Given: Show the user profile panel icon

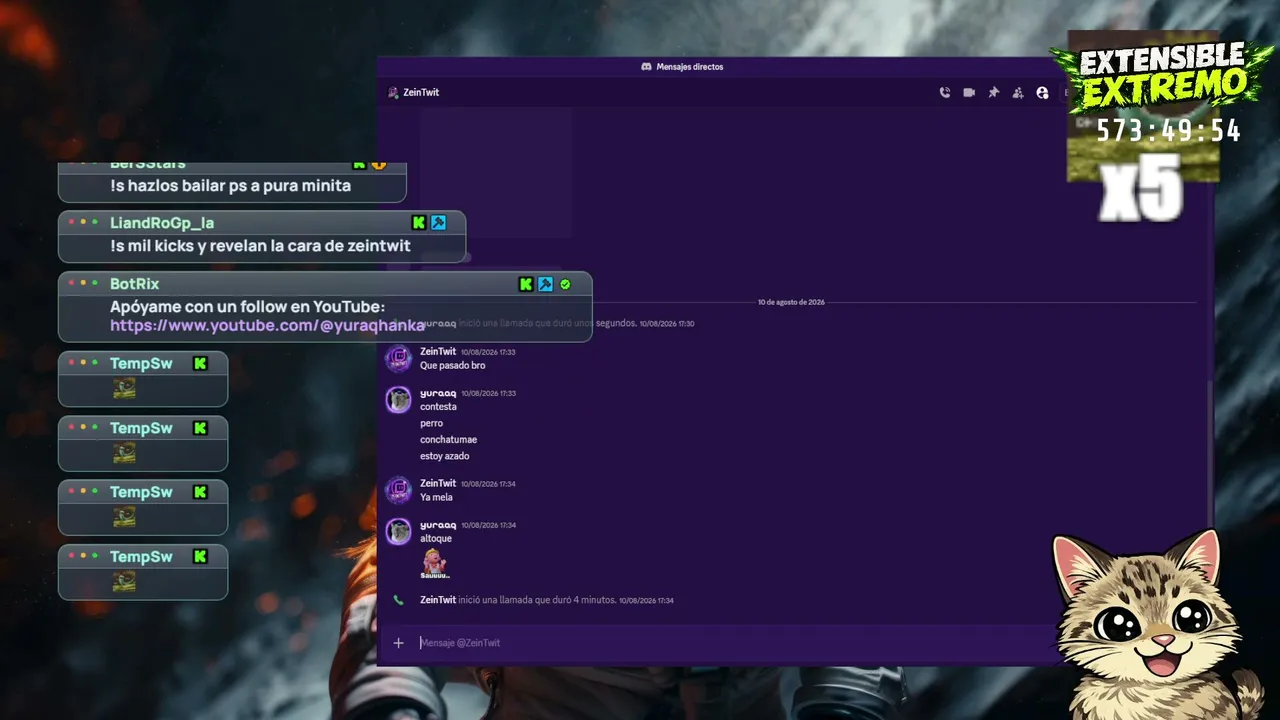Looking at the screenshot, I should pos(1042,92).
